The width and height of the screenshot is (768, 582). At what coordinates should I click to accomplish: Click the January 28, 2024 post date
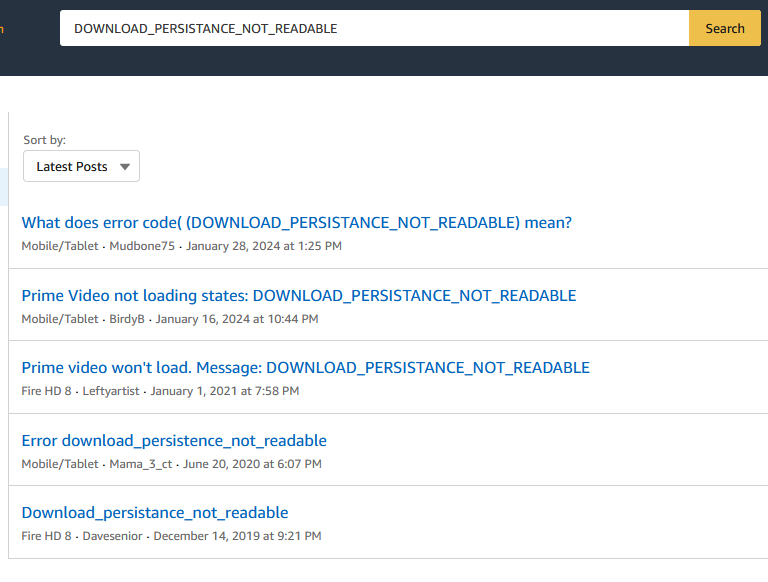(264, 246)
